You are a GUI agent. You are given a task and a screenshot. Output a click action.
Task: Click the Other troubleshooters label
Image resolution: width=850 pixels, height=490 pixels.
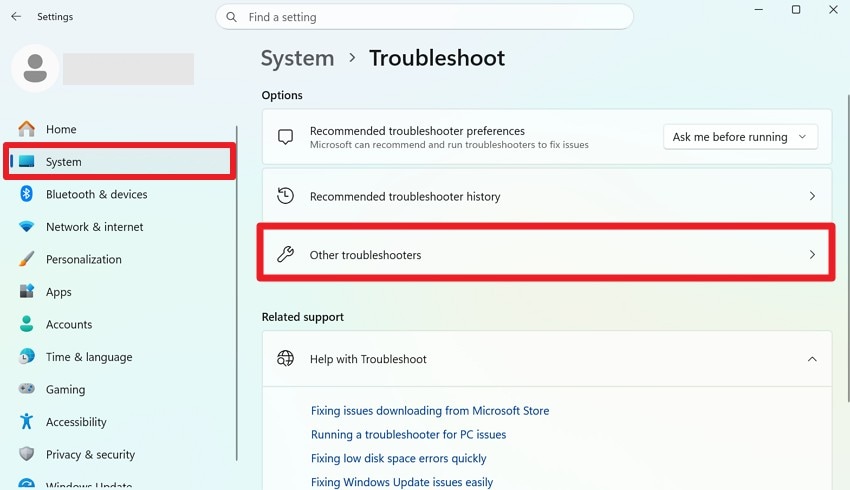tap(365, 255)
